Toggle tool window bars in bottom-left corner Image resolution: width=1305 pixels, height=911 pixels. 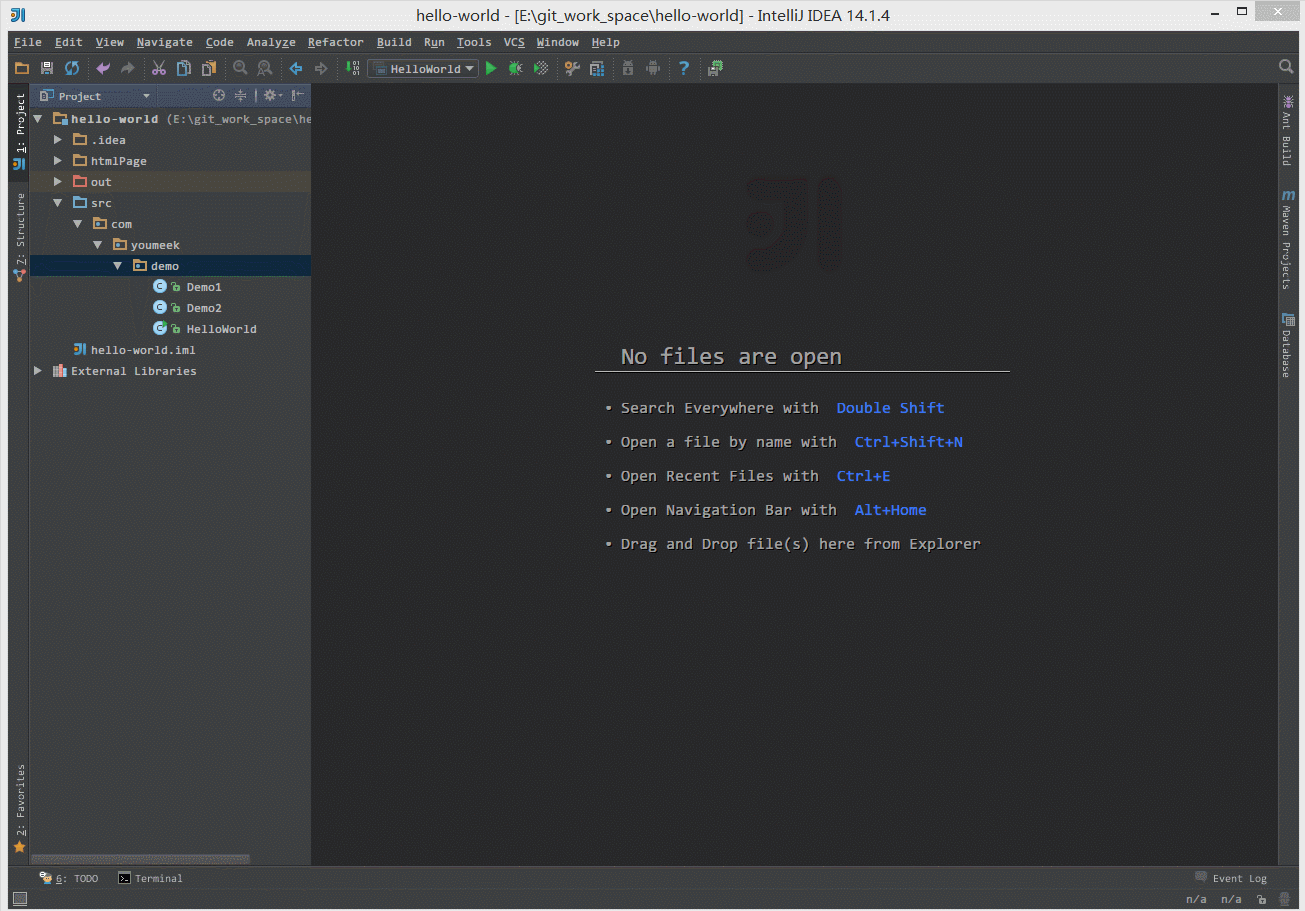(x=19, y=898)
